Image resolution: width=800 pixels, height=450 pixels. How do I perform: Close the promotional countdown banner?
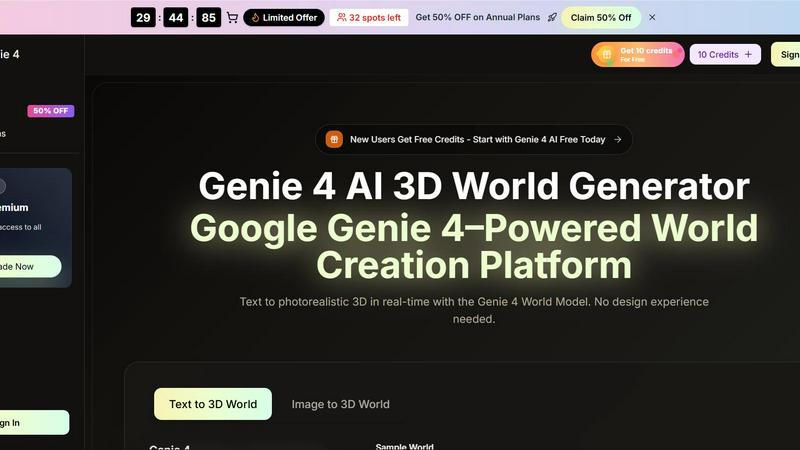pos(652,17)
